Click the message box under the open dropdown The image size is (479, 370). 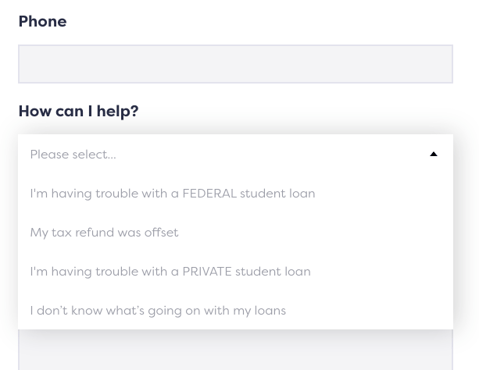[x=235, y=350]
